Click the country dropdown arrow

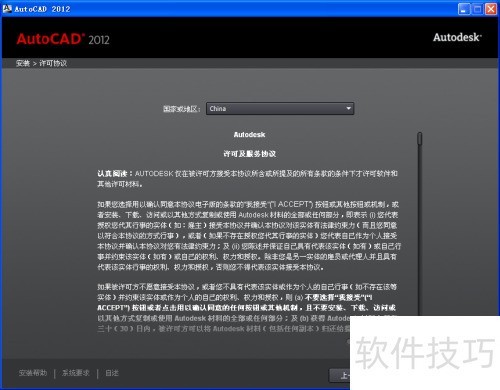tap(348, 109)
